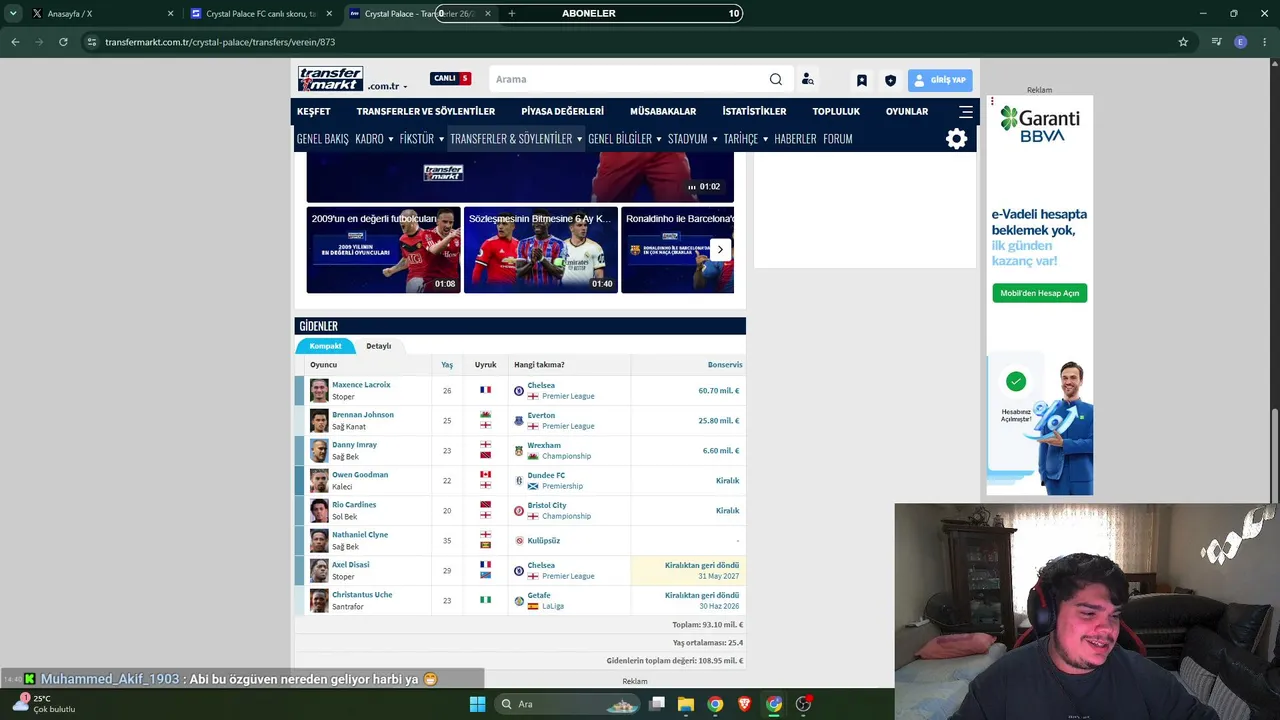Screen dimensions: 1280x720
Task: Open a new browser tab
Action: pos(512,14)
